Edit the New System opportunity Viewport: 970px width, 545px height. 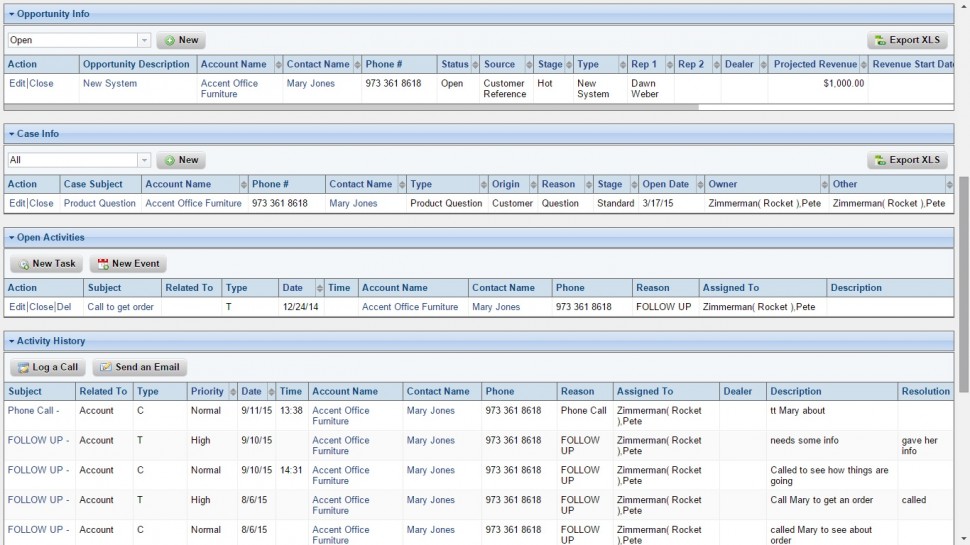click(x=17, y=84)
